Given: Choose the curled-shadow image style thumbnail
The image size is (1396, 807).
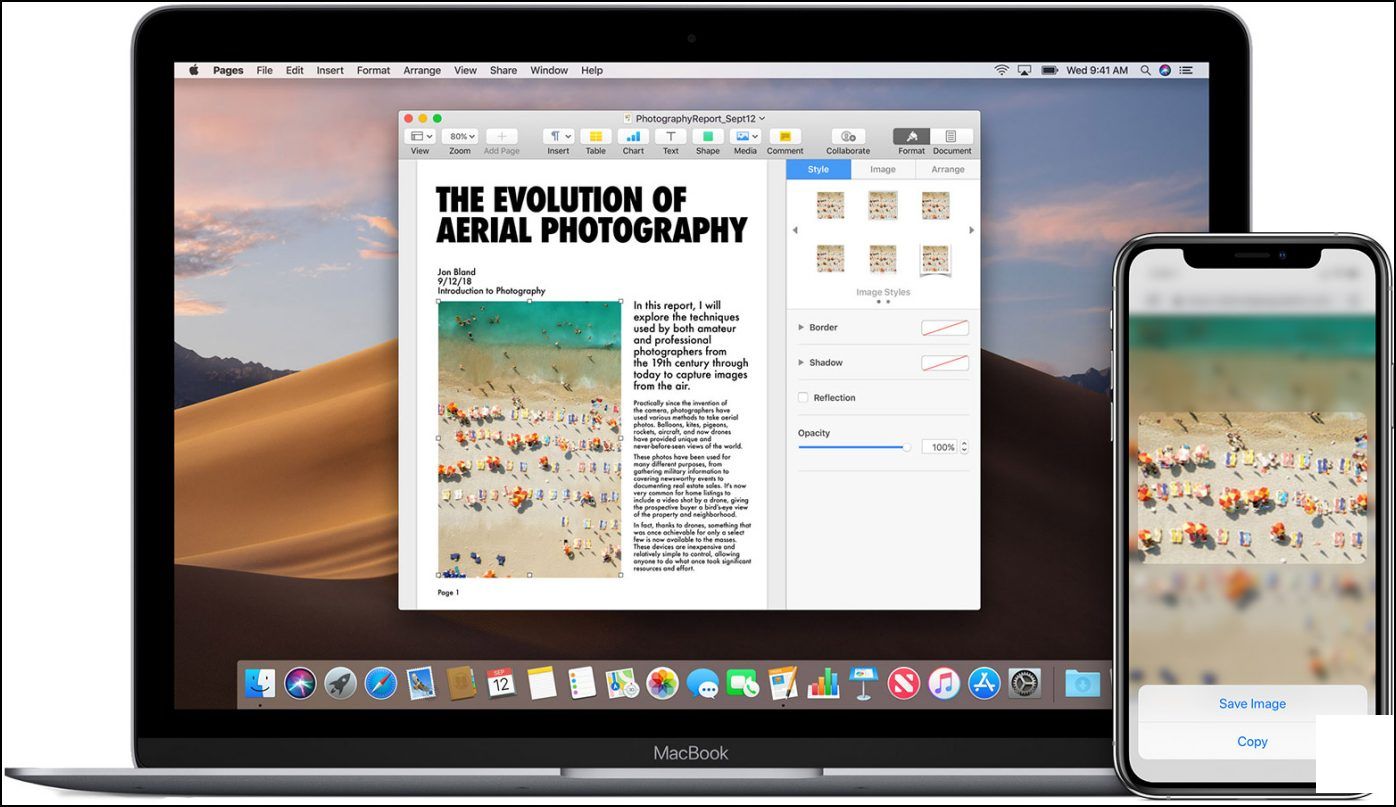Looking at the screenshot, I should (935, 260).
